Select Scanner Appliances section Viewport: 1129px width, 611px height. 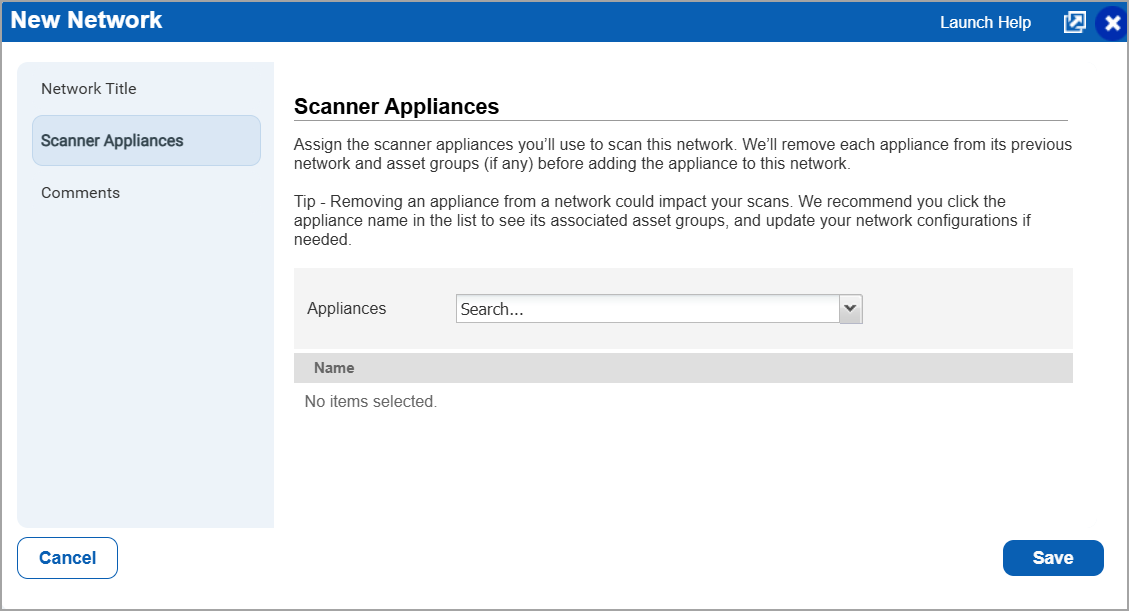146,140
